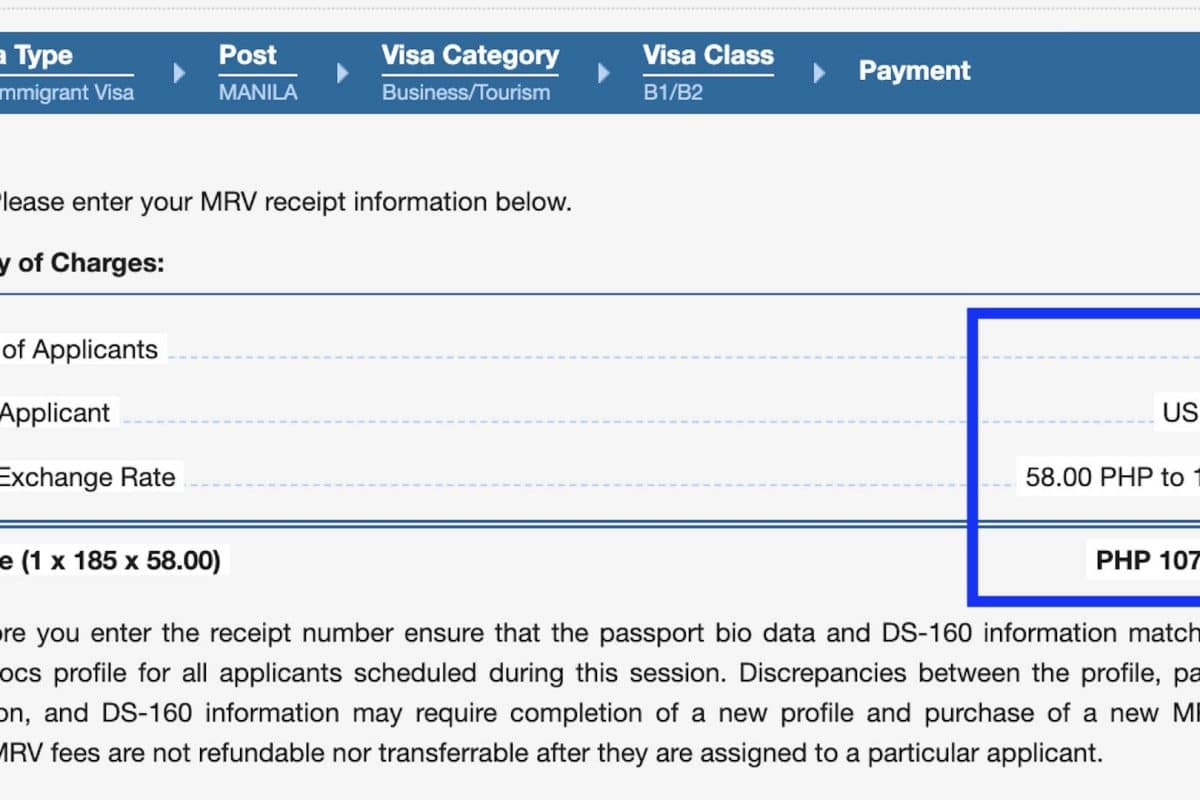Click the Immigrant Visa type value
Screen dimensions: 1200x800
66,93
